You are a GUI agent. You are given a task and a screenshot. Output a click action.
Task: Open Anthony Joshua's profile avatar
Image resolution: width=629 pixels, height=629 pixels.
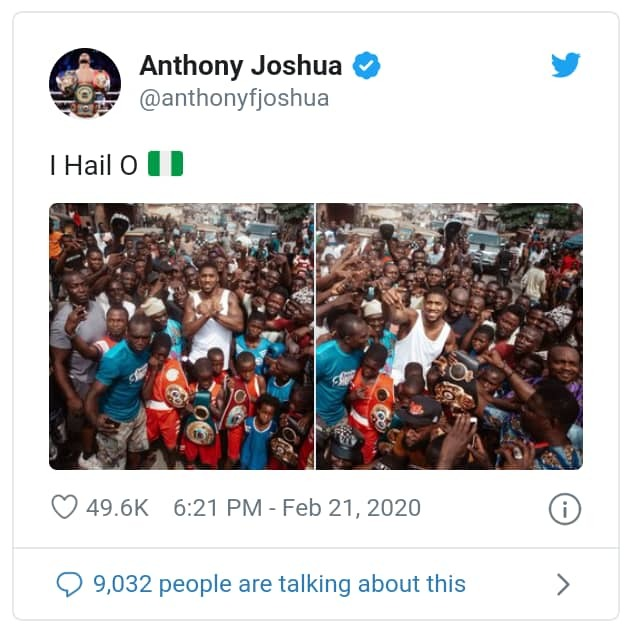click(85, 83)
